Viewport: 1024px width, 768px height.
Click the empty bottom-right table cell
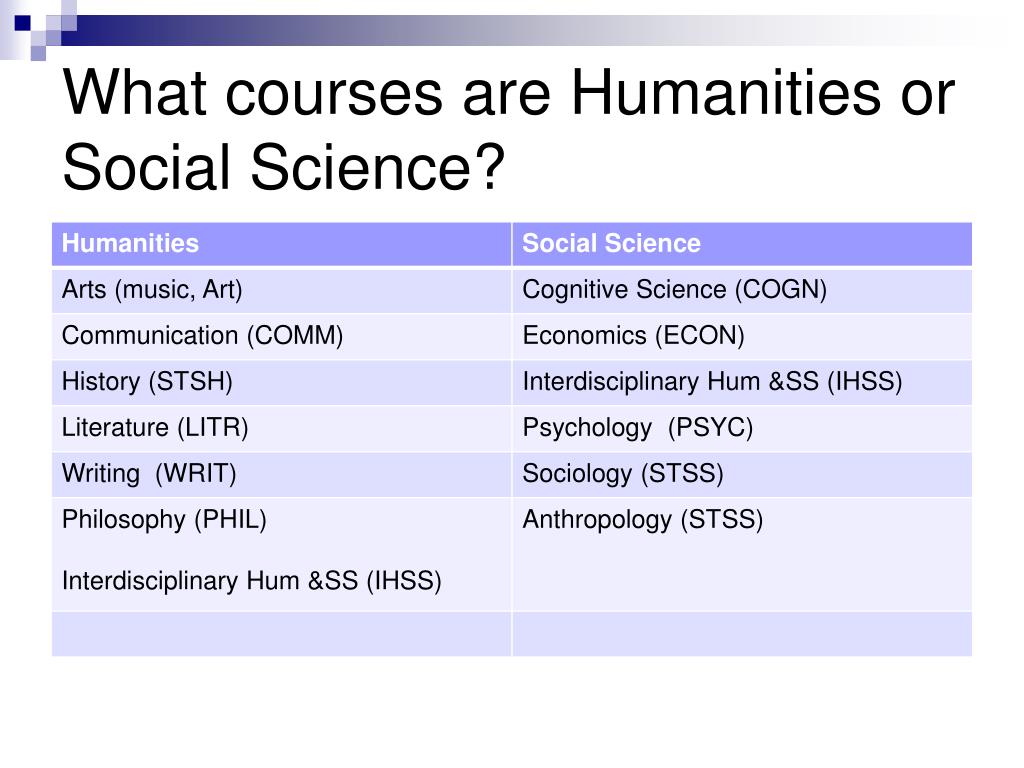[742, 634]
